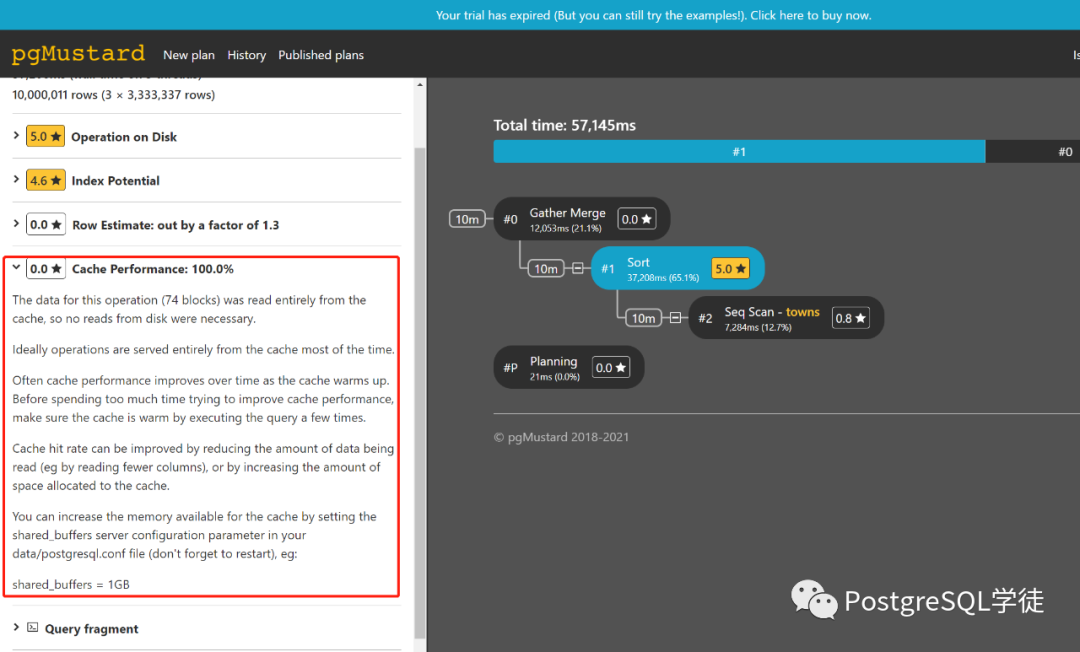The width and height of the screenshot is (1080, 652).
Task: Click the 10m row count on Gather Merge
Action: 467,219
